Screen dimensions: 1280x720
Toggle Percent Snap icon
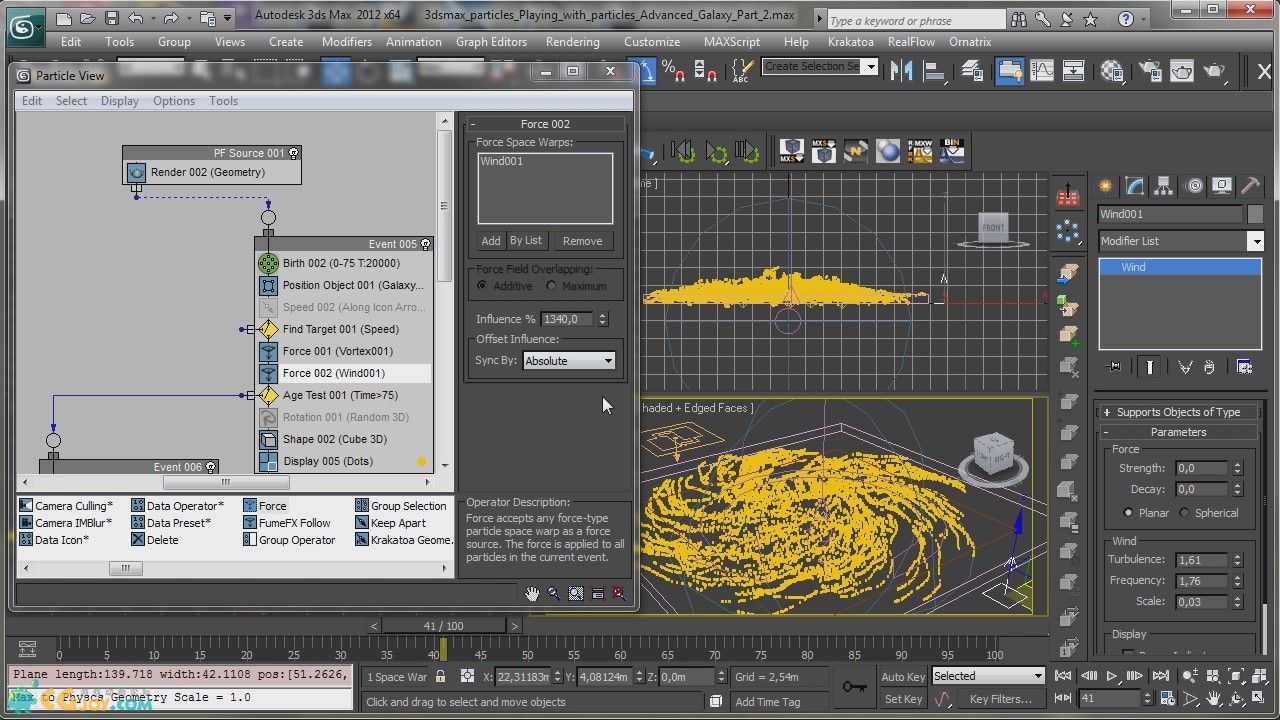point(674,70)
